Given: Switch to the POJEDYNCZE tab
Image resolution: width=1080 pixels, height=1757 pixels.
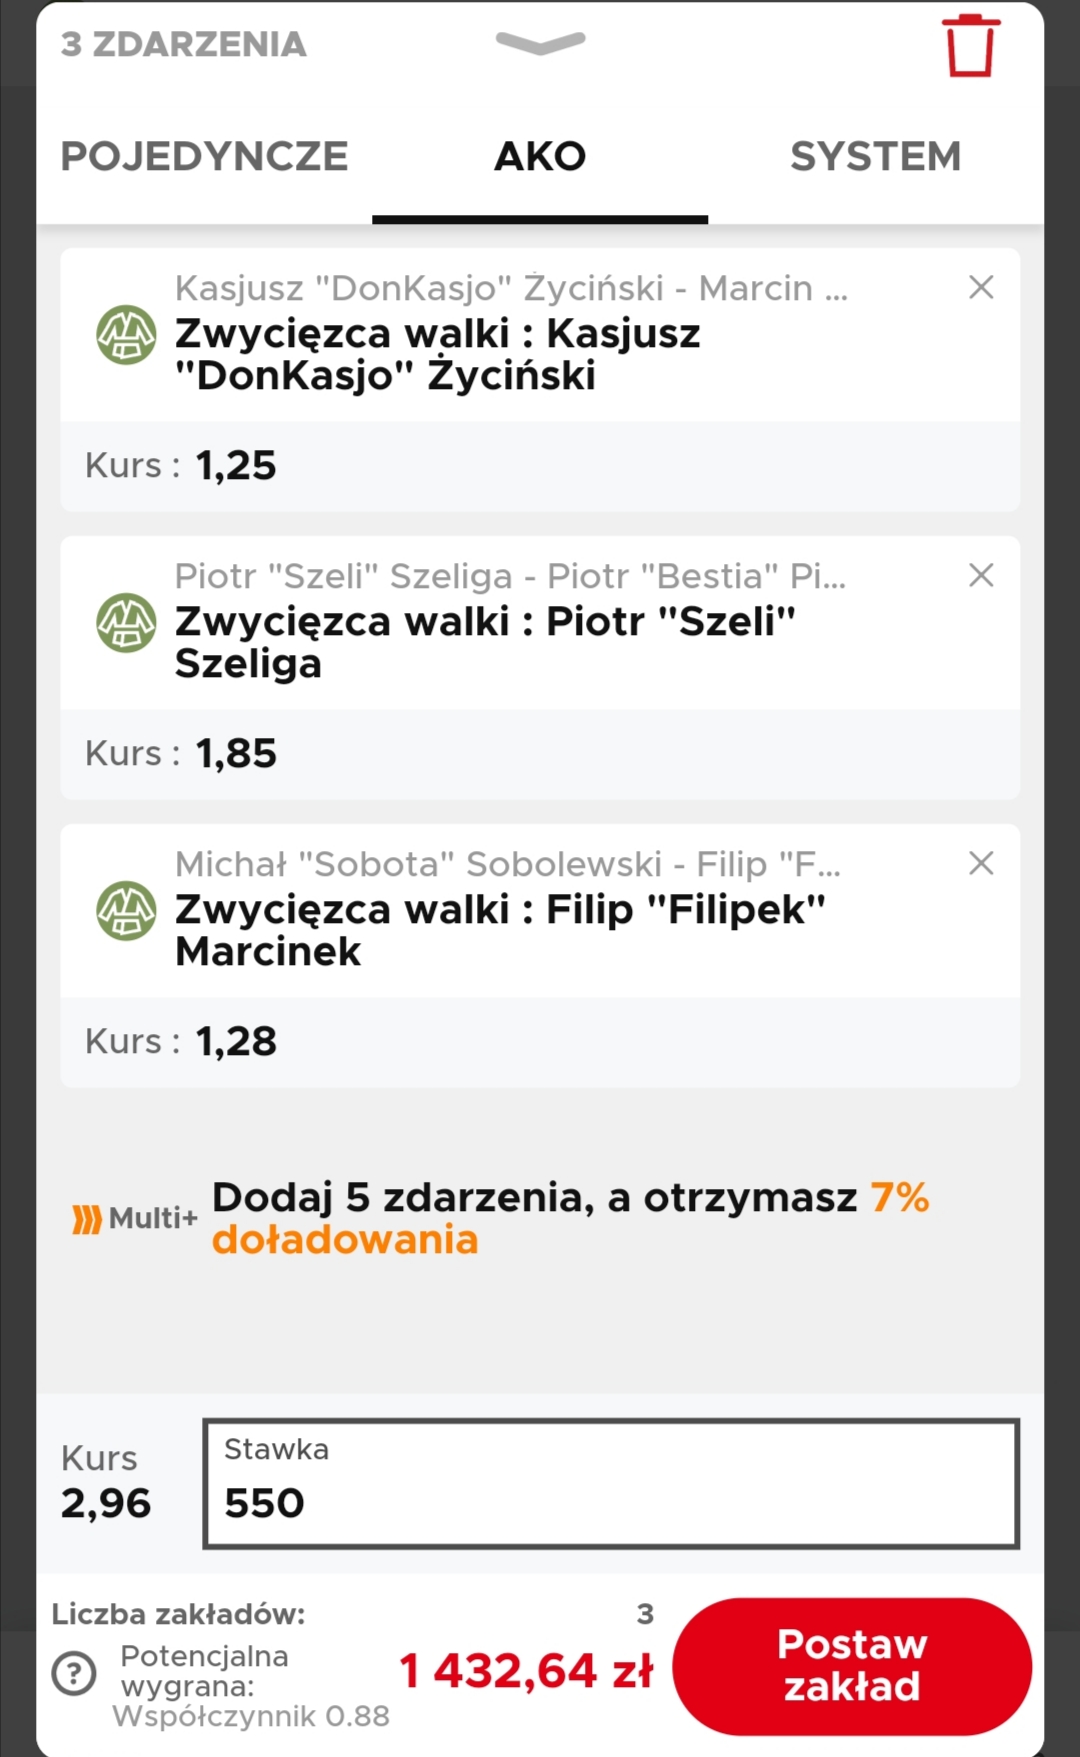Looking at the screenshot, I should (x=205, y=157).
